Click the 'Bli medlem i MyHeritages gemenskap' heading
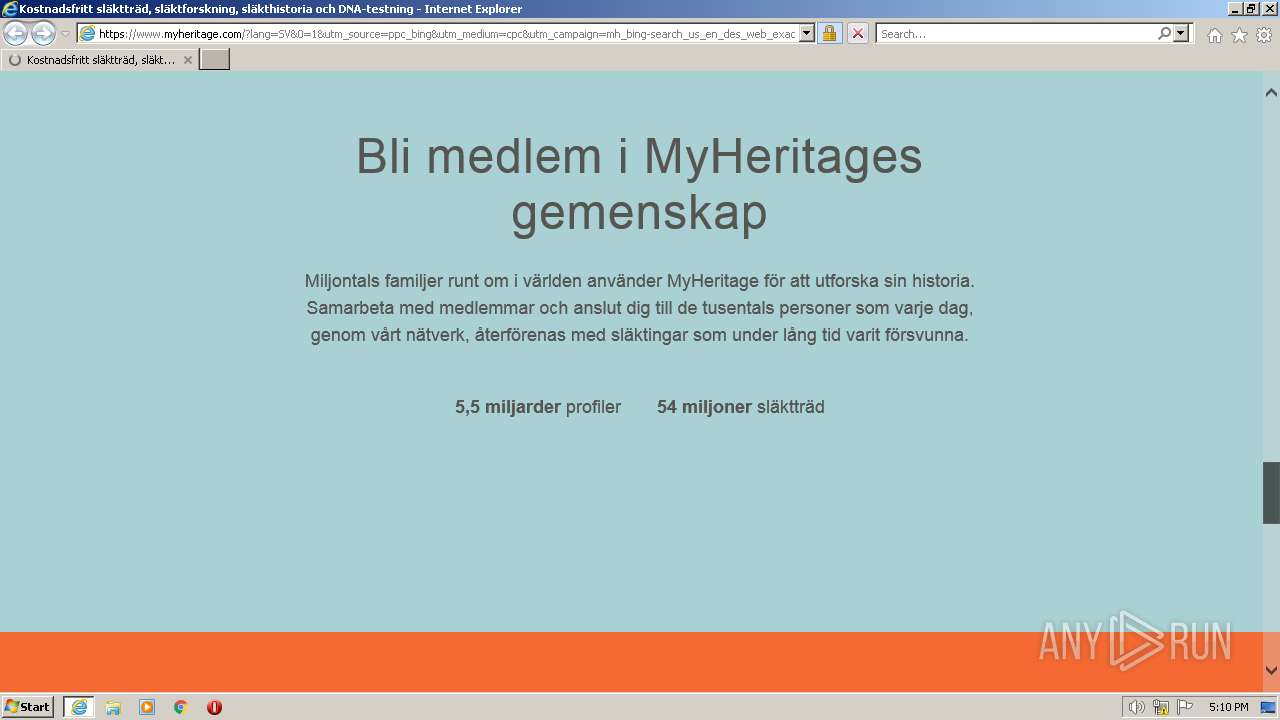 tap(639, 185)
